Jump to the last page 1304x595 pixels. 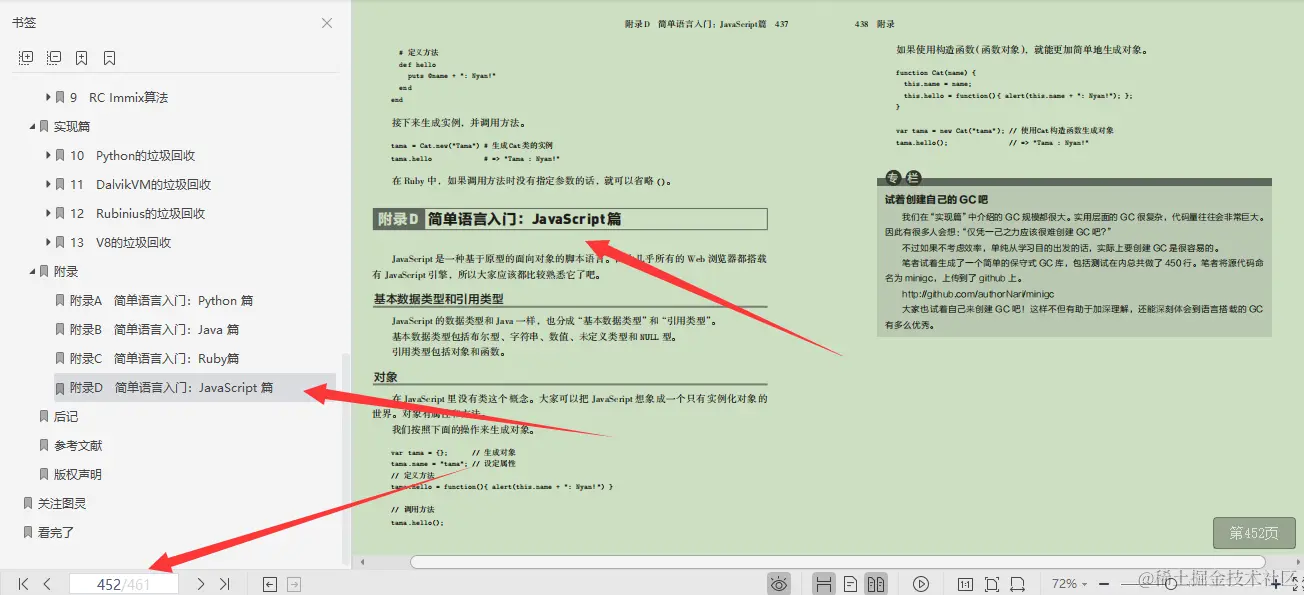point(225,584)
